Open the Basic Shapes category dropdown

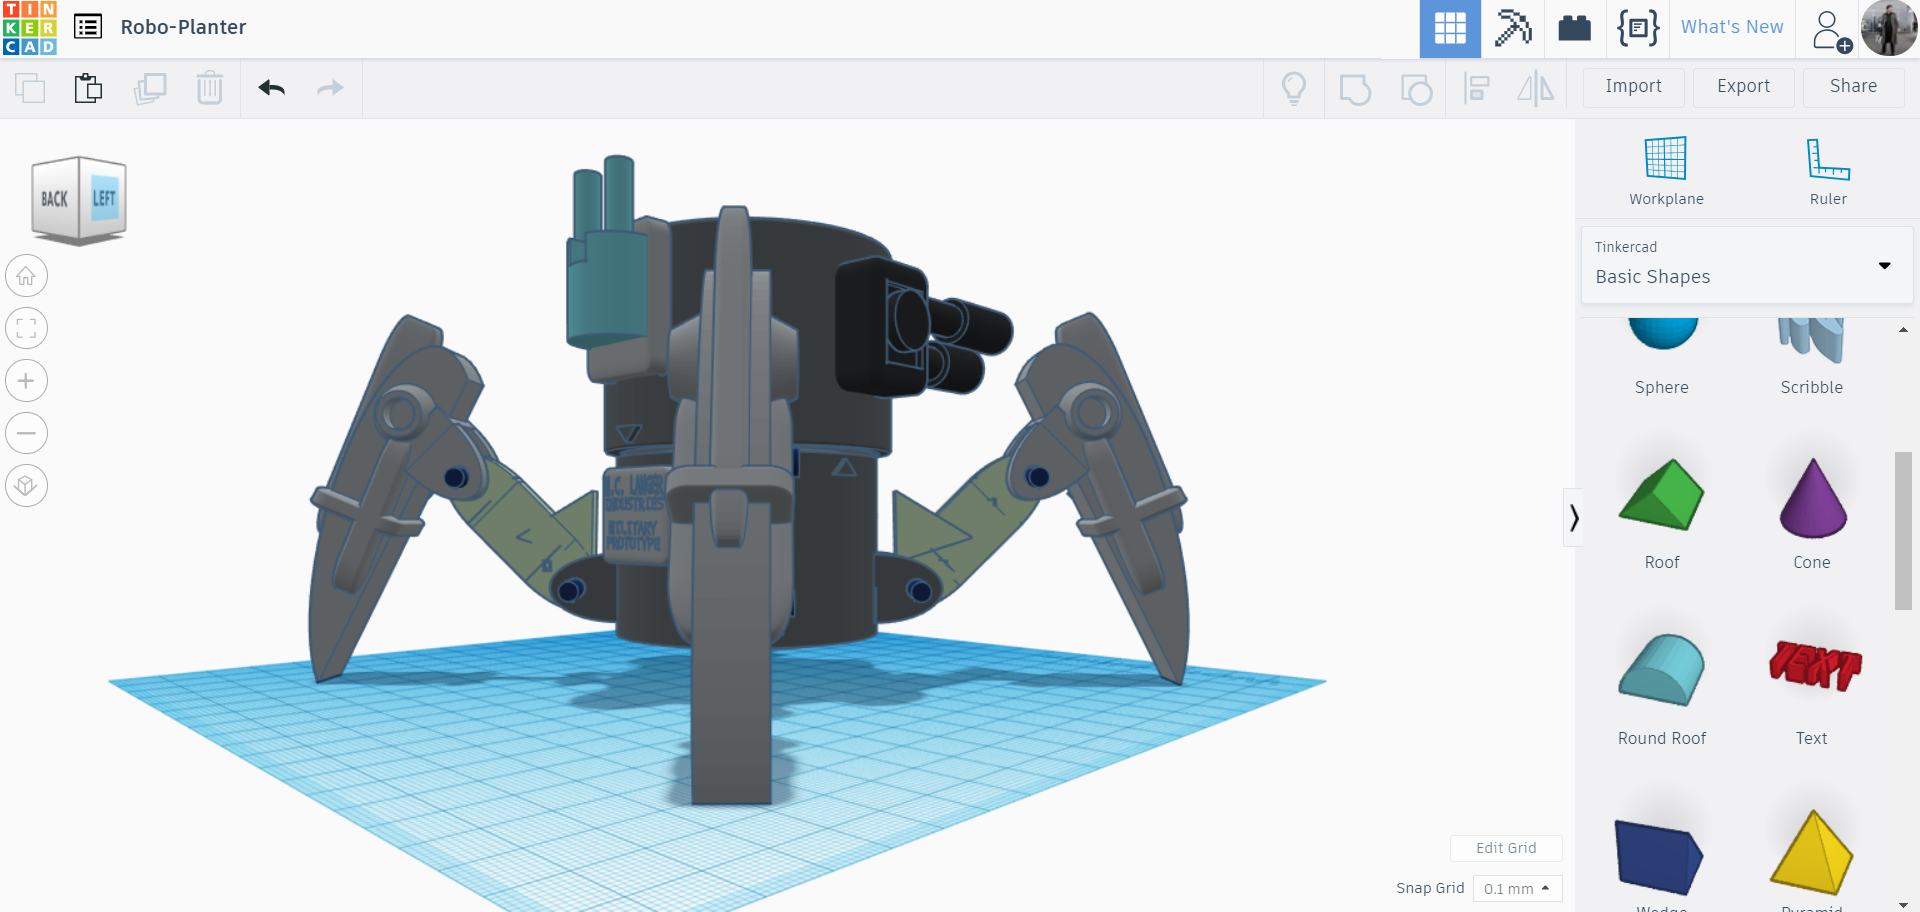1746,265
